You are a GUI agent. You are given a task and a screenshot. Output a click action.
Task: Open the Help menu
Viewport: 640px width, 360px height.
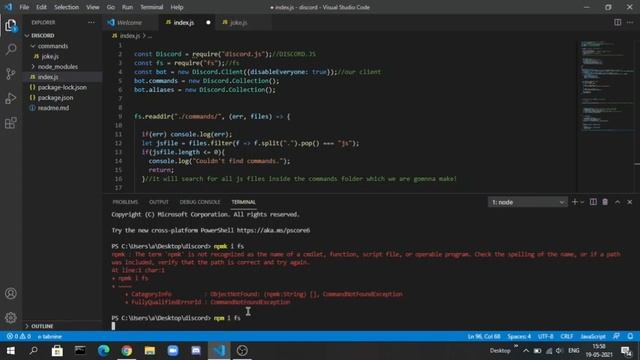[177, 7]
